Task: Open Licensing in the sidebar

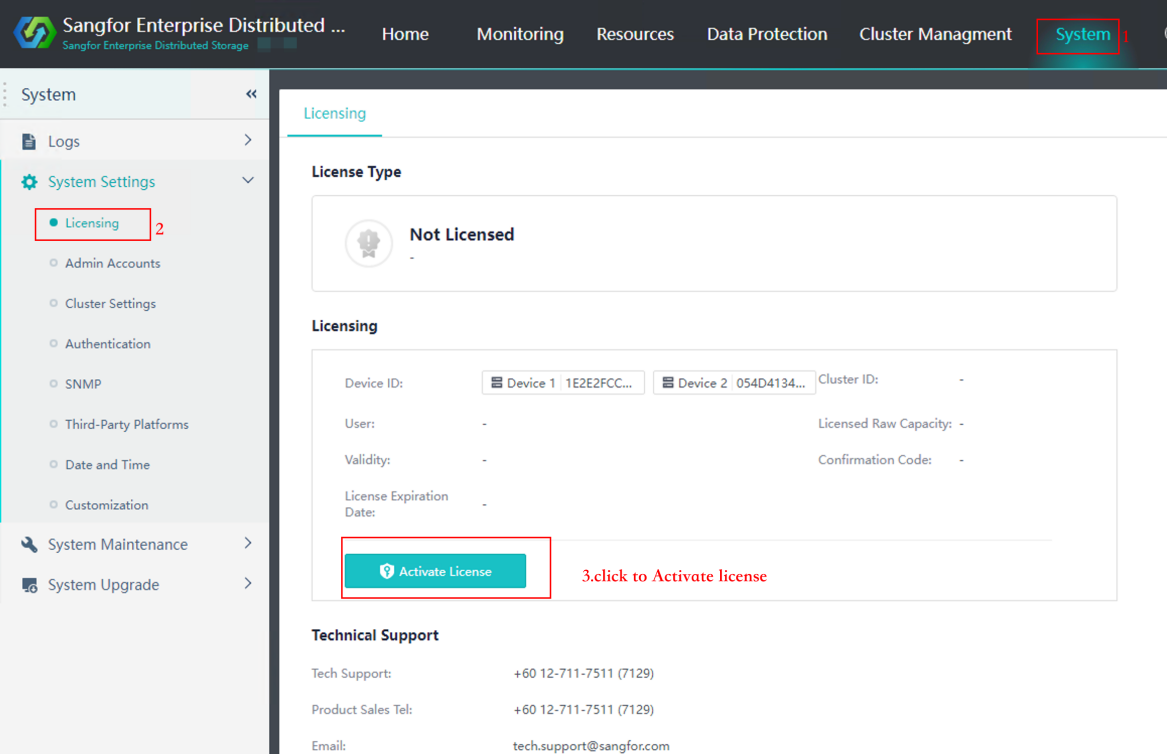Action: point(92,223)
